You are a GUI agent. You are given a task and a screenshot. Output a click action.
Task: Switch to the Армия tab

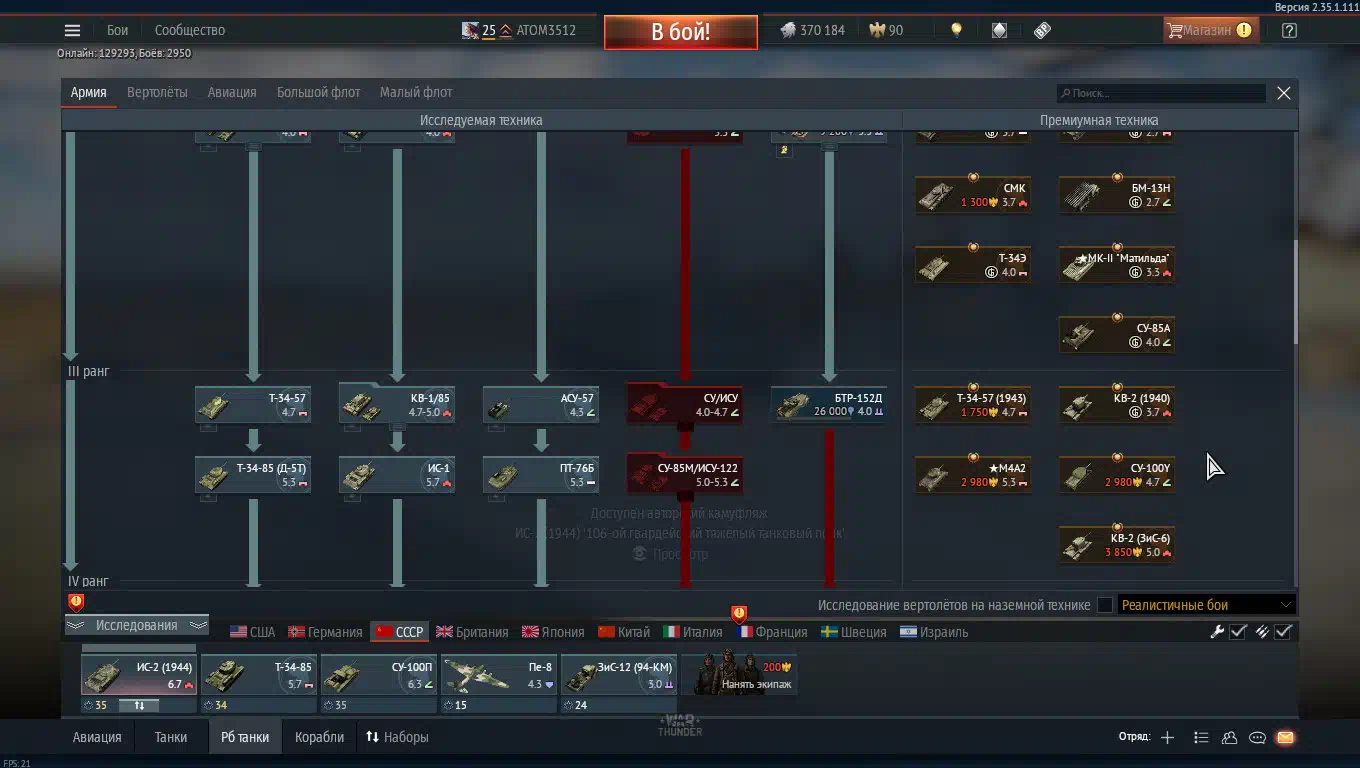coord(88,92)
